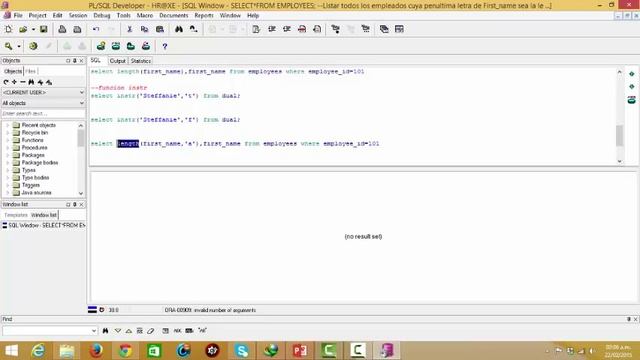
Task: Click the Open file folder icon
Action: point(23,29)
